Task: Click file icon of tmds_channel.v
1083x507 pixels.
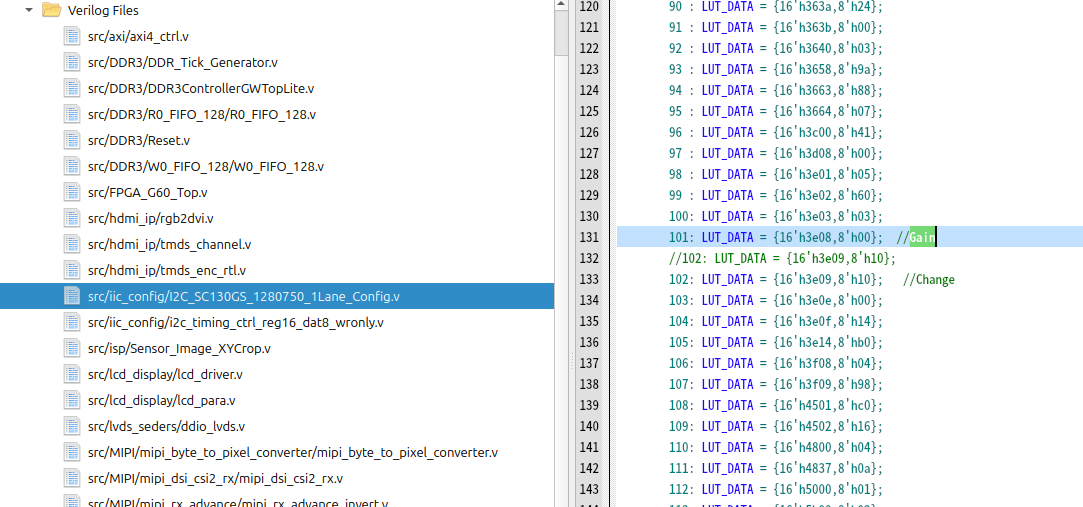Action: 73,244
